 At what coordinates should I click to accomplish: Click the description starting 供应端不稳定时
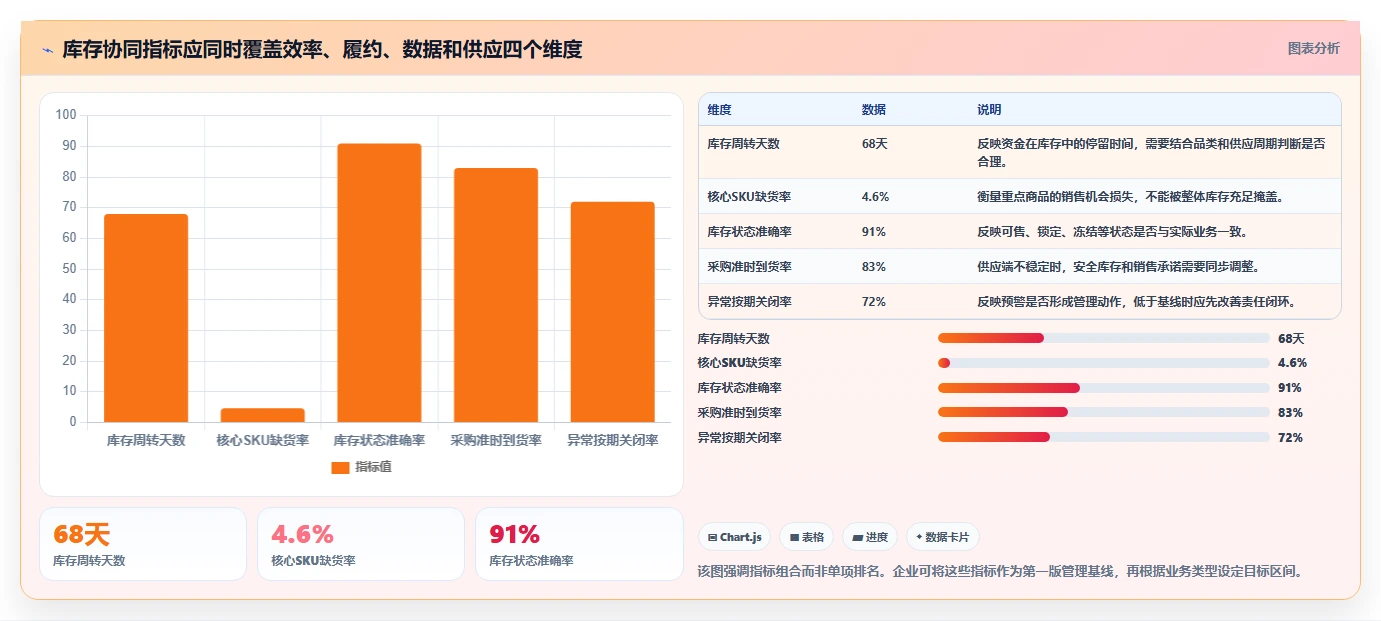coord(1118,267)
